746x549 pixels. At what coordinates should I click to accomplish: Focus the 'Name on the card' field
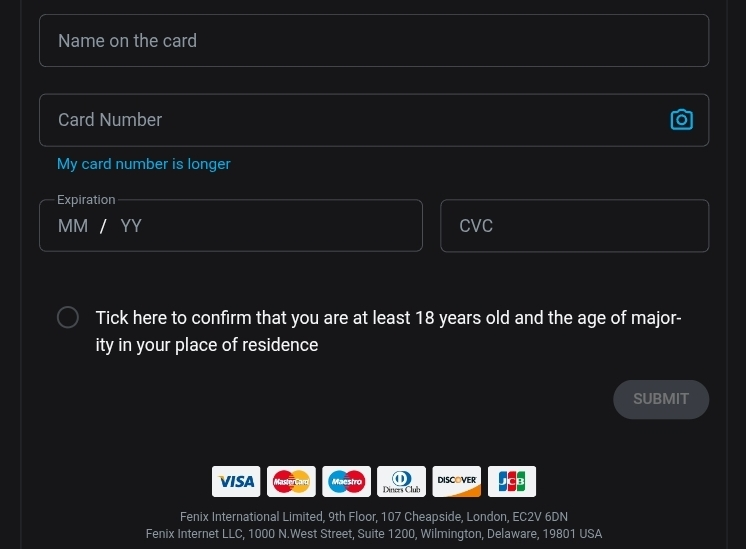[373, 41]
